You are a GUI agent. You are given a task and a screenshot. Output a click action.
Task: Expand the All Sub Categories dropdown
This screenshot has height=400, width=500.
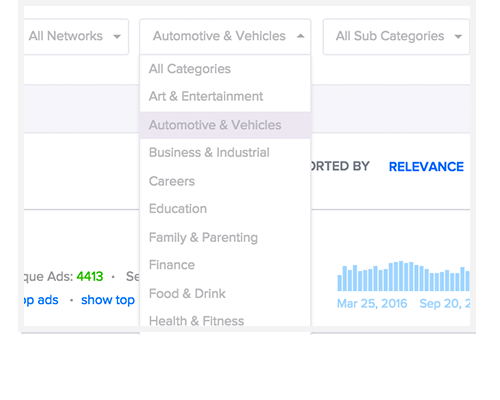[396, 36]
